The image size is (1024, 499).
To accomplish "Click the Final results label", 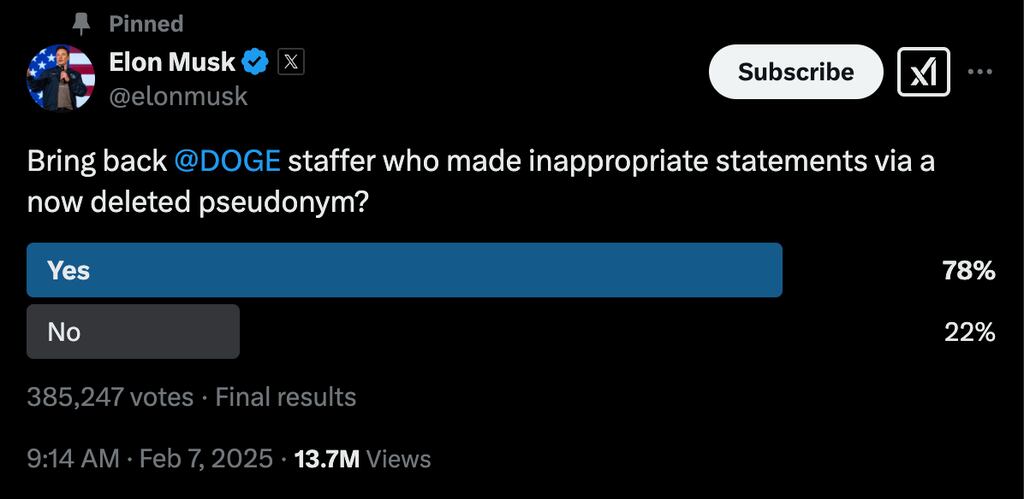I will tap(286, 397).
